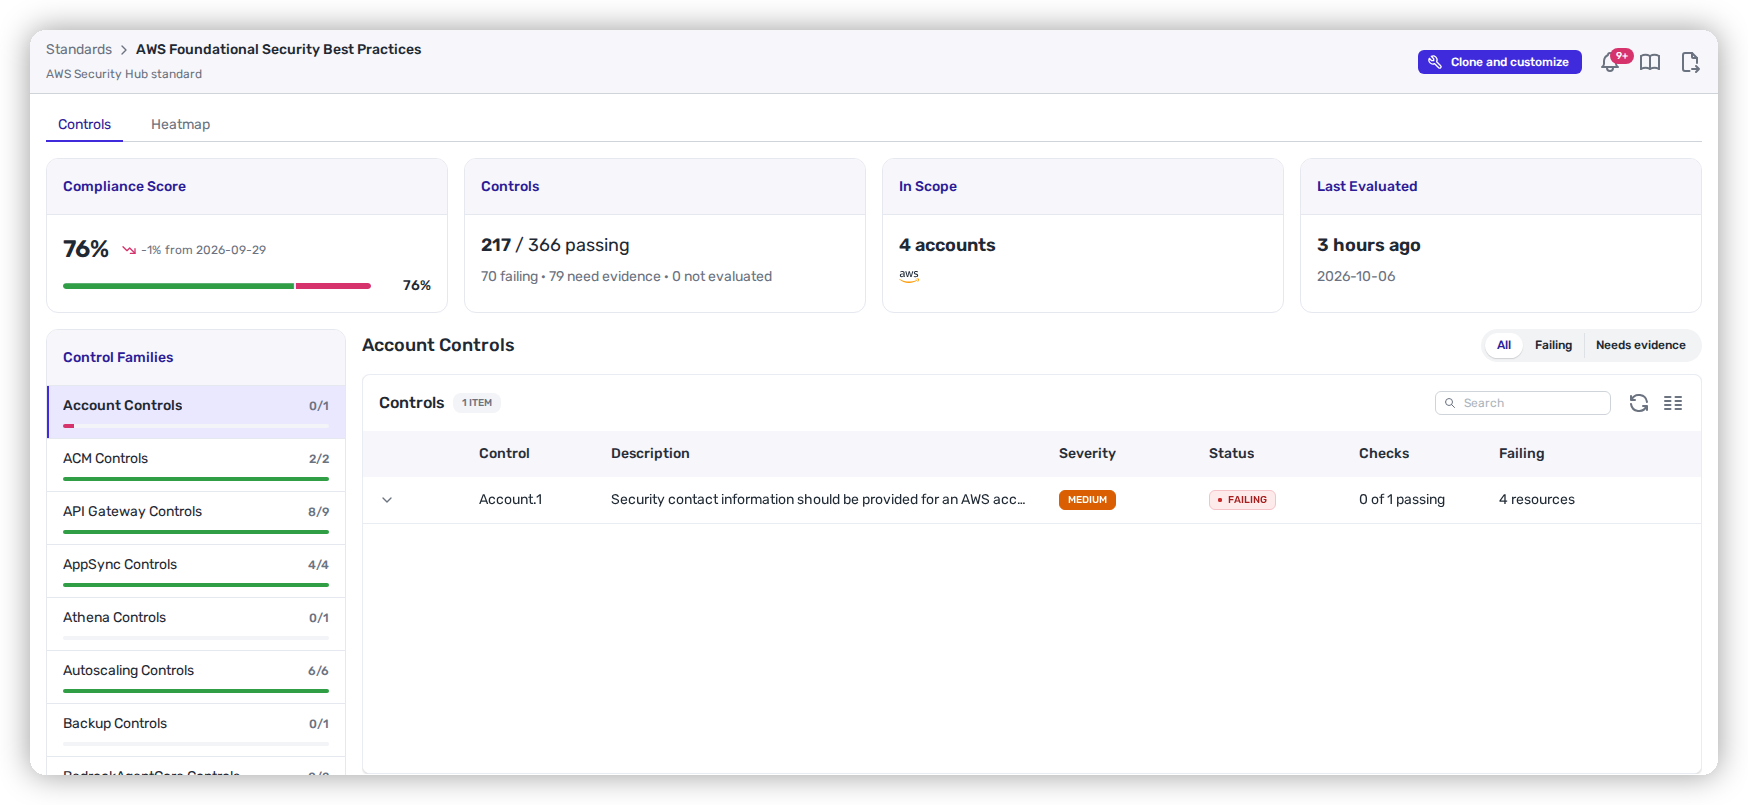The width and height of the screenshot is (1748, 805).
Task: Click the Description column header
Action: [x=650, y=453]
